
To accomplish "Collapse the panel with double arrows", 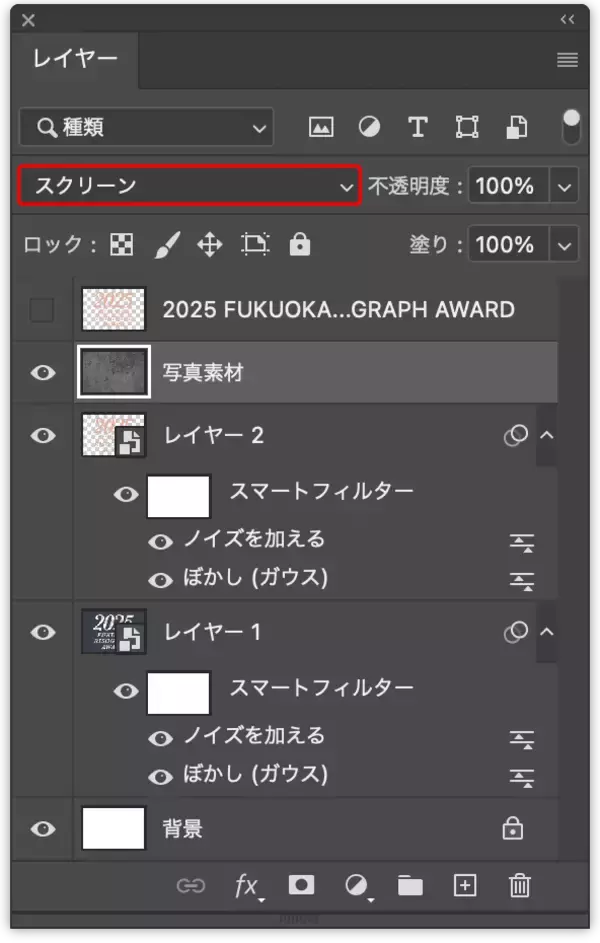I will (x=567, y=19).
